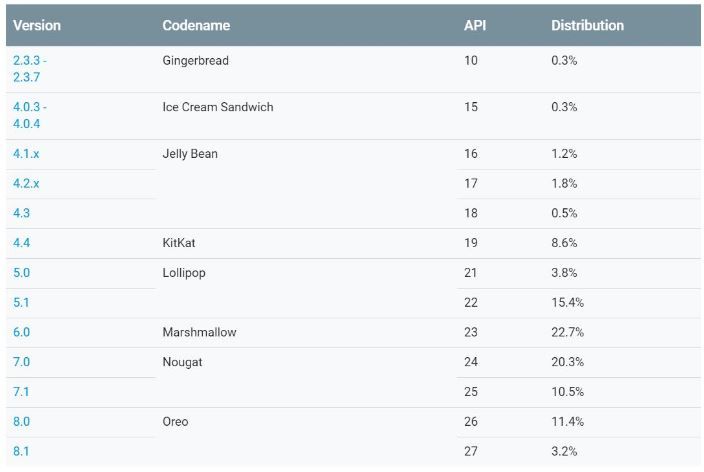Open the 6.0 Marshmallow version link
Screen dimensions: 704x472
21,332
